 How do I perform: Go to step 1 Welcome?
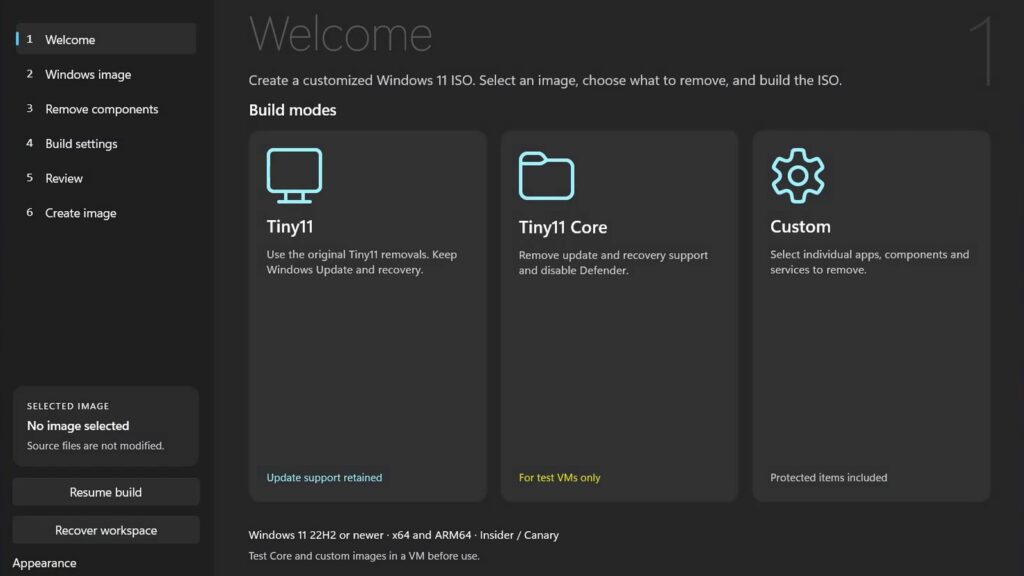click(106, 39)
